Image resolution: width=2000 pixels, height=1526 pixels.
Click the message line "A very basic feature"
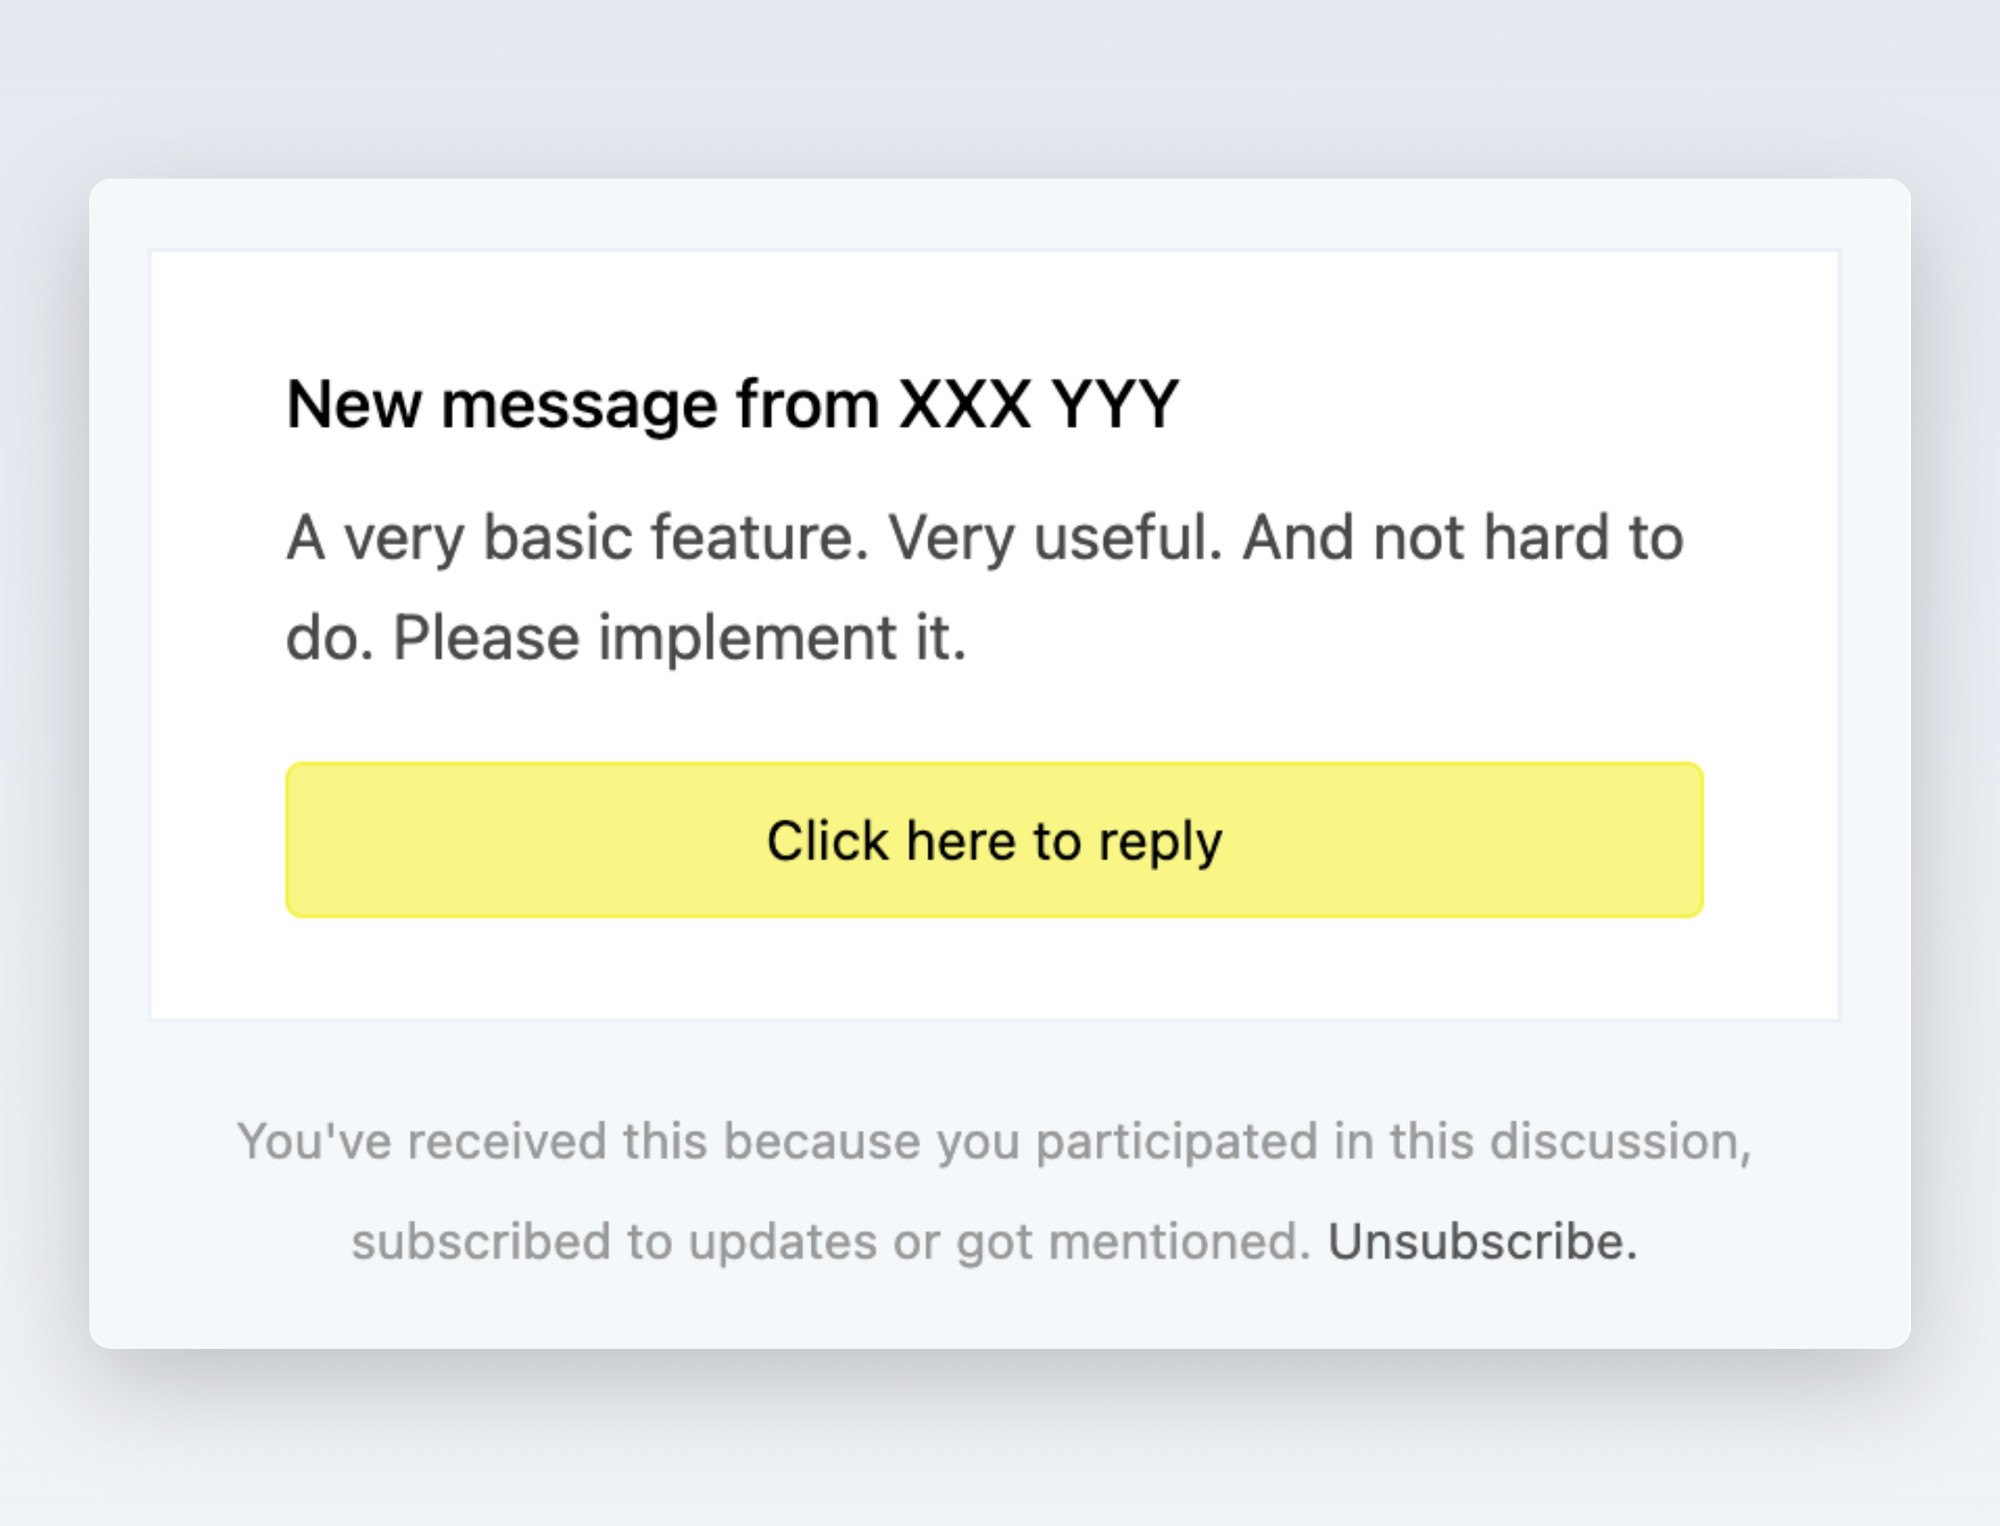[x=577, y=538]
